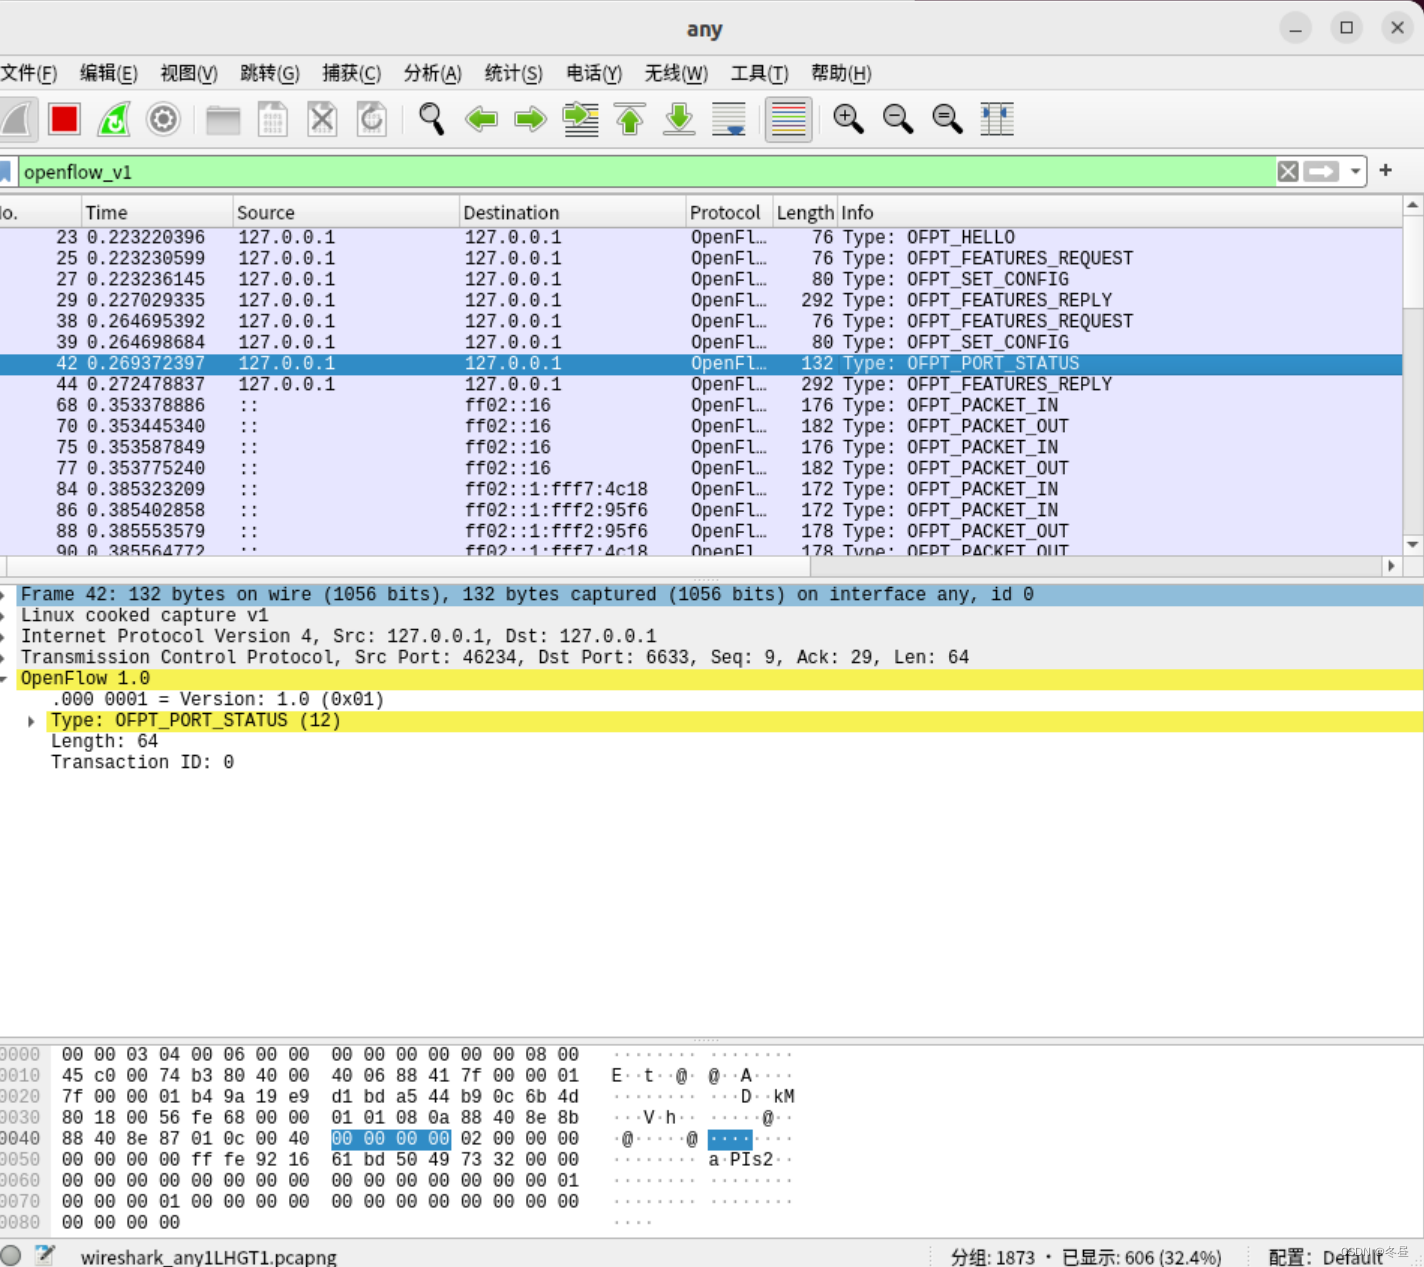Expand Internet Protocol Version 4 row

[3, 637]
